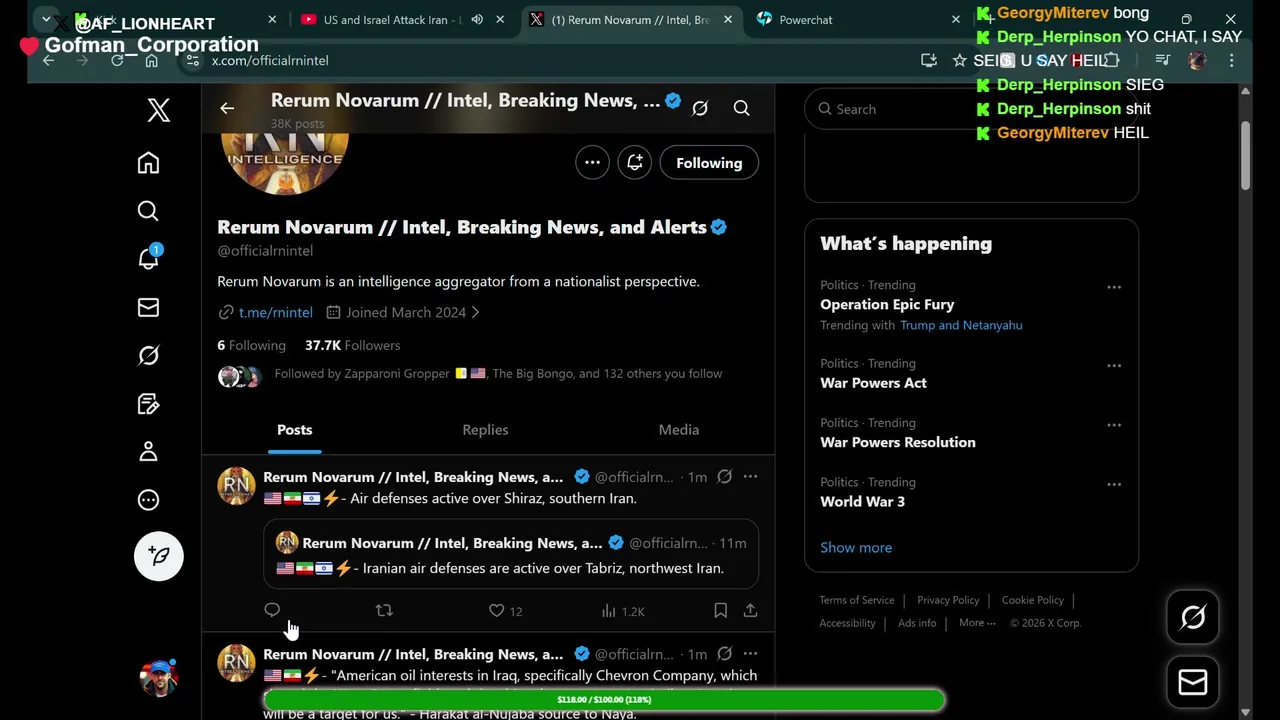Open t.me/rnintel link

(x=275, y=312)
